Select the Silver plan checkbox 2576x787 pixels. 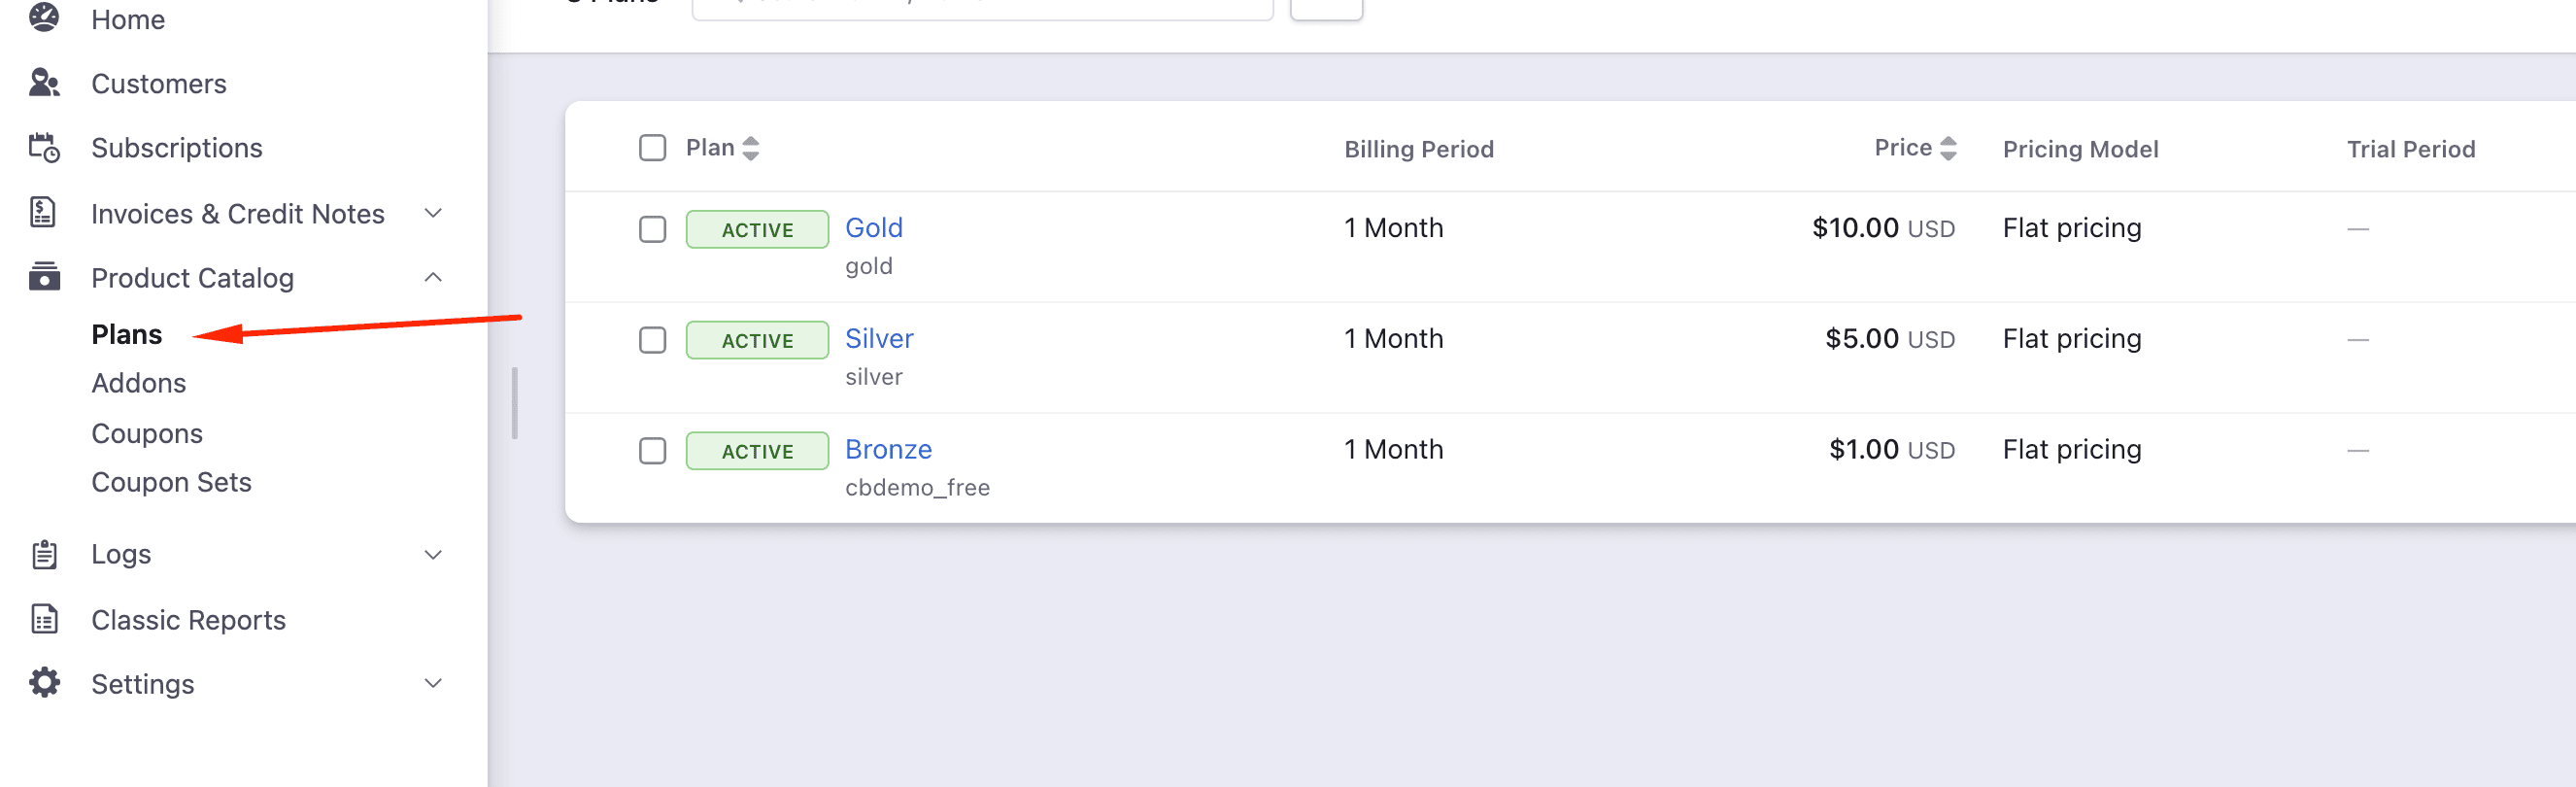tap(652, 340)
